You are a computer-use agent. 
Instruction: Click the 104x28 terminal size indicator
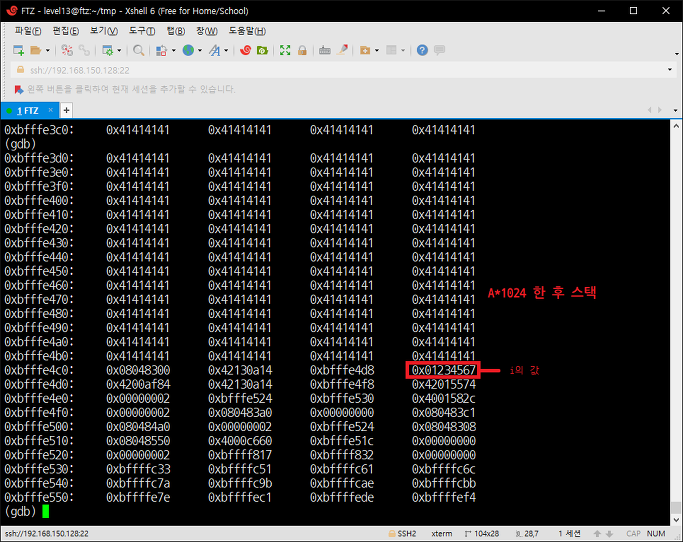[x=482, y=534]
